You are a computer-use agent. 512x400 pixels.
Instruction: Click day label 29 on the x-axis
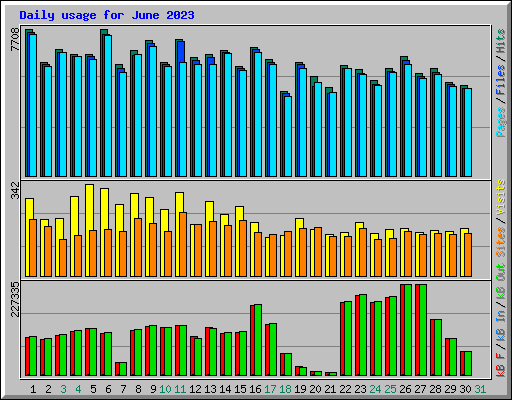pyautogui.click(x=450, y=389)
